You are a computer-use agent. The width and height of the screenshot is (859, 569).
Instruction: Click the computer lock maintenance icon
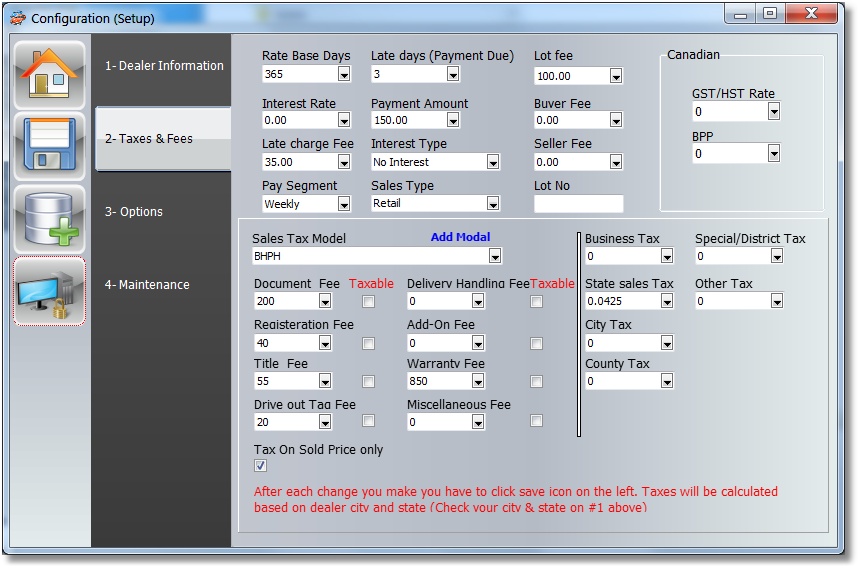click(x=49, y=291)
